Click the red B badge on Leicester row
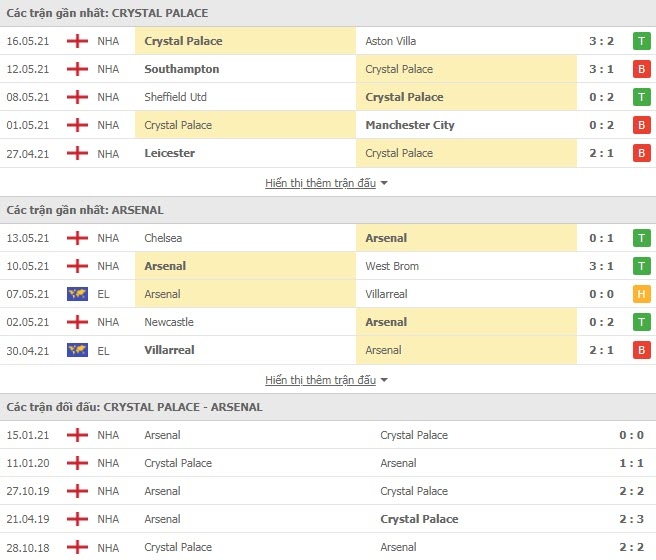 point(641,153)
